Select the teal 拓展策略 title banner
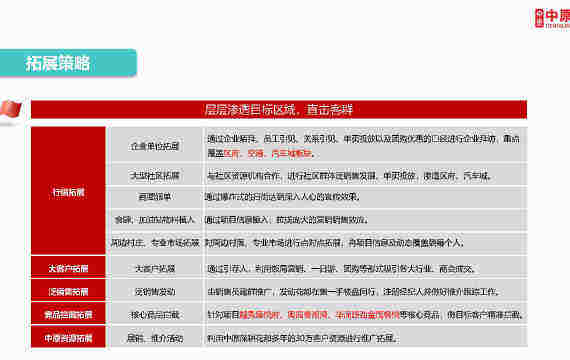Screen dimensions: 570x360 (68, 63)
